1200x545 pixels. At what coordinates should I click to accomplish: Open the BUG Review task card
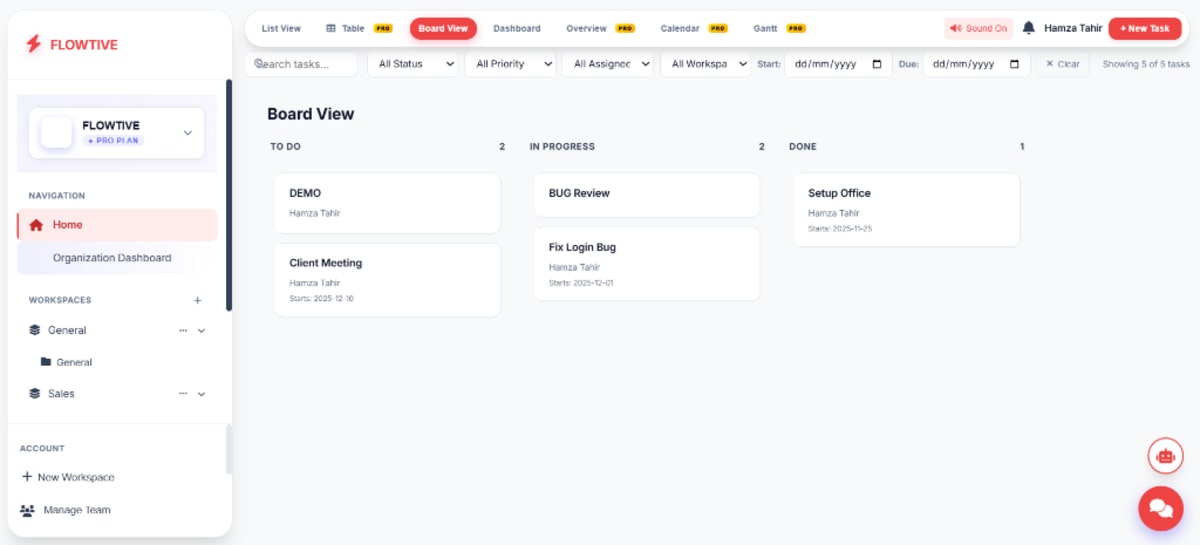(x=646, y=195)
